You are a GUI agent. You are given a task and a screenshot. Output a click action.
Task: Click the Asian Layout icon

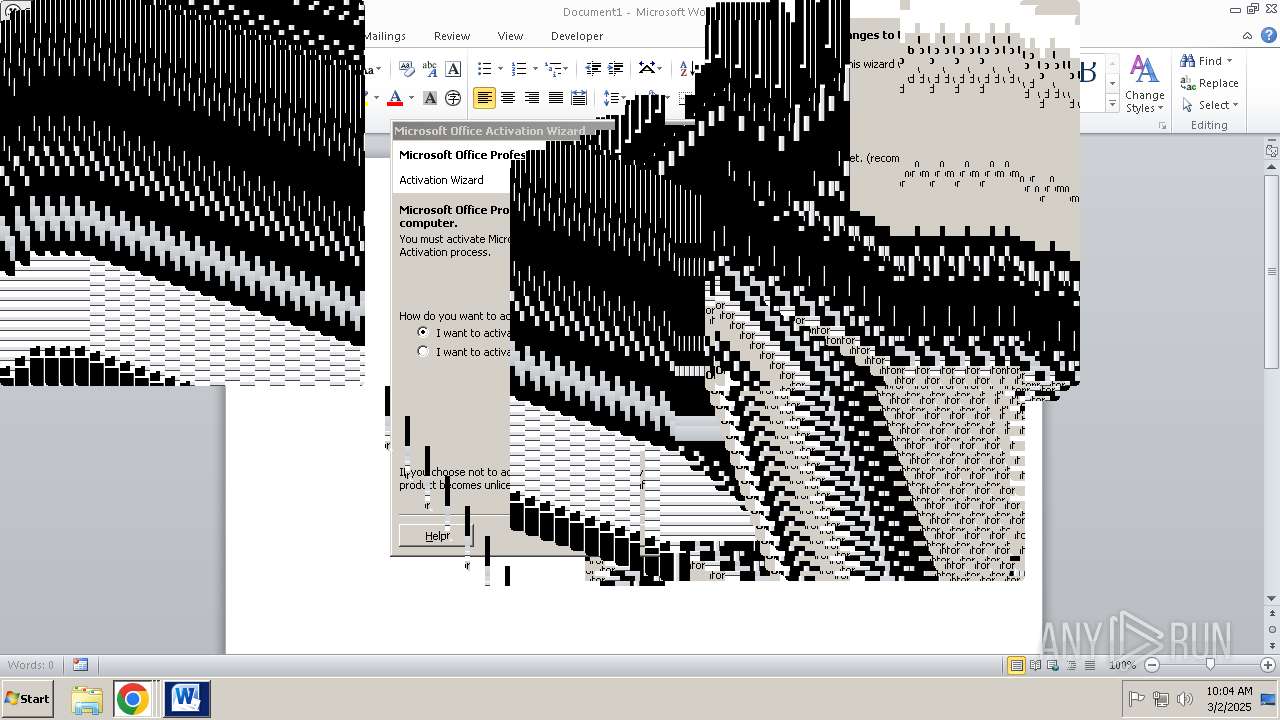(x=648, y=69)
